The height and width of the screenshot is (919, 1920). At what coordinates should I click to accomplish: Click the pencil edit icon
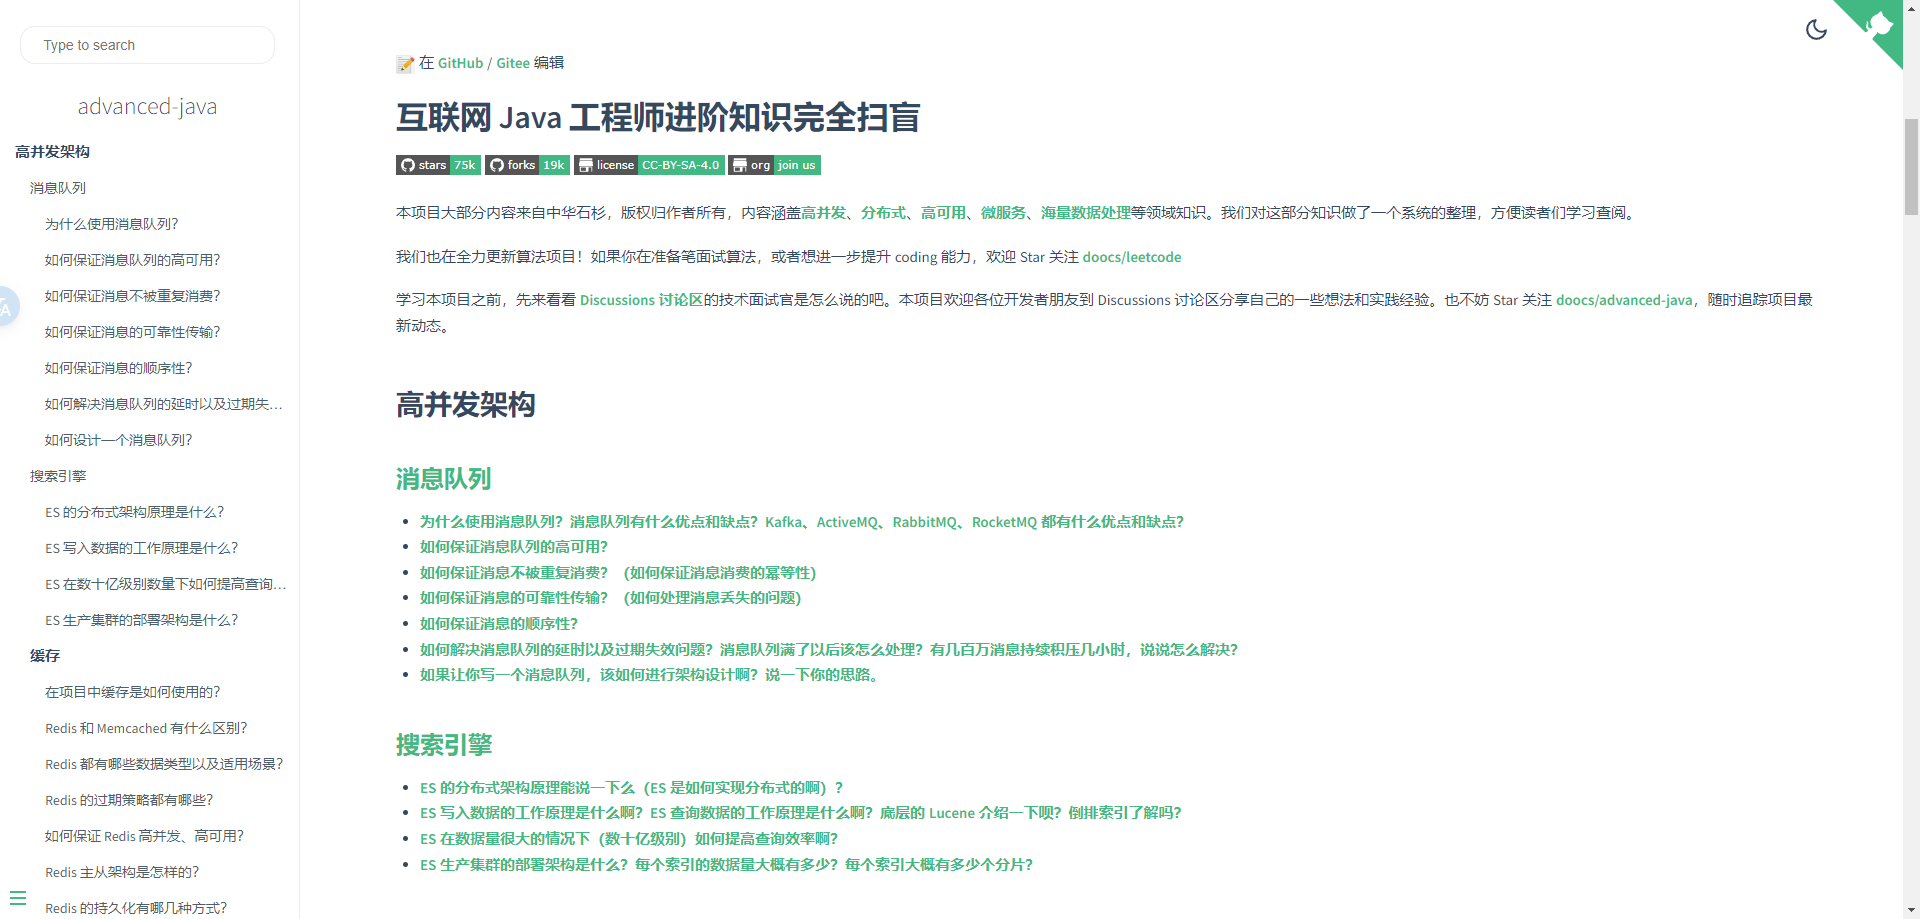point(404,63)
